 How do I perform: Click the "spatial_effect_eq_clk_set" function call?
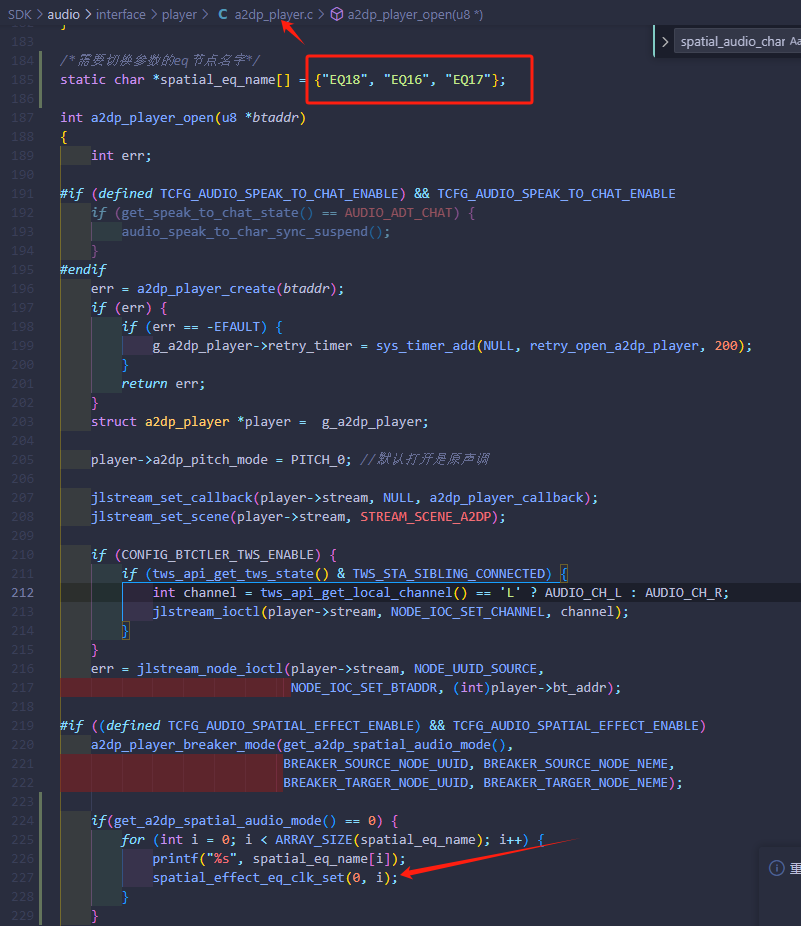[x=248, y=878]
